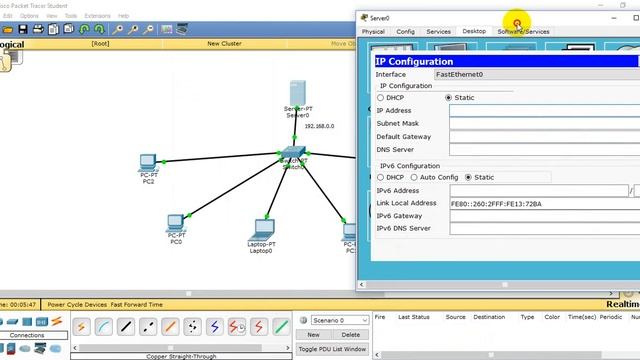Open a file with the folder toolbar icon
Viewport: 640px width, 360px height.
pyautogui.click(x=8, y=29)
